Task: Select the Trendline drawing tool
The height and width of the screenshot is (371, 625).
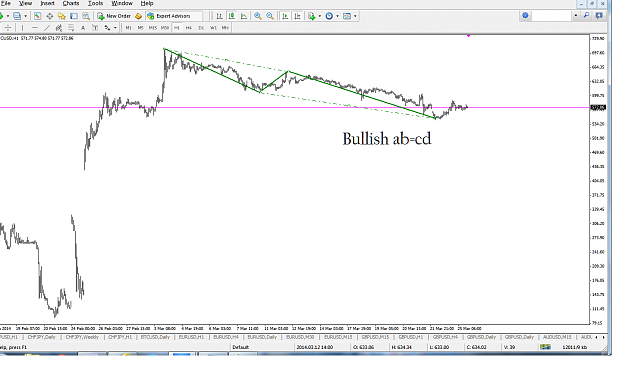Action: pos(47,28)
